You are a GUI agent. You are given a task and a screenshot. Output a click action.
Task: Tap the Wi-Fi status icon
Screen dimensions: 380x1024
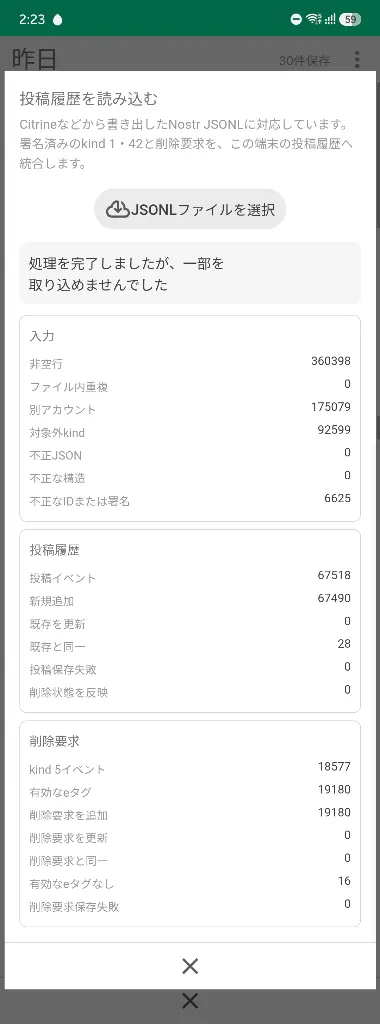[314, 19]
